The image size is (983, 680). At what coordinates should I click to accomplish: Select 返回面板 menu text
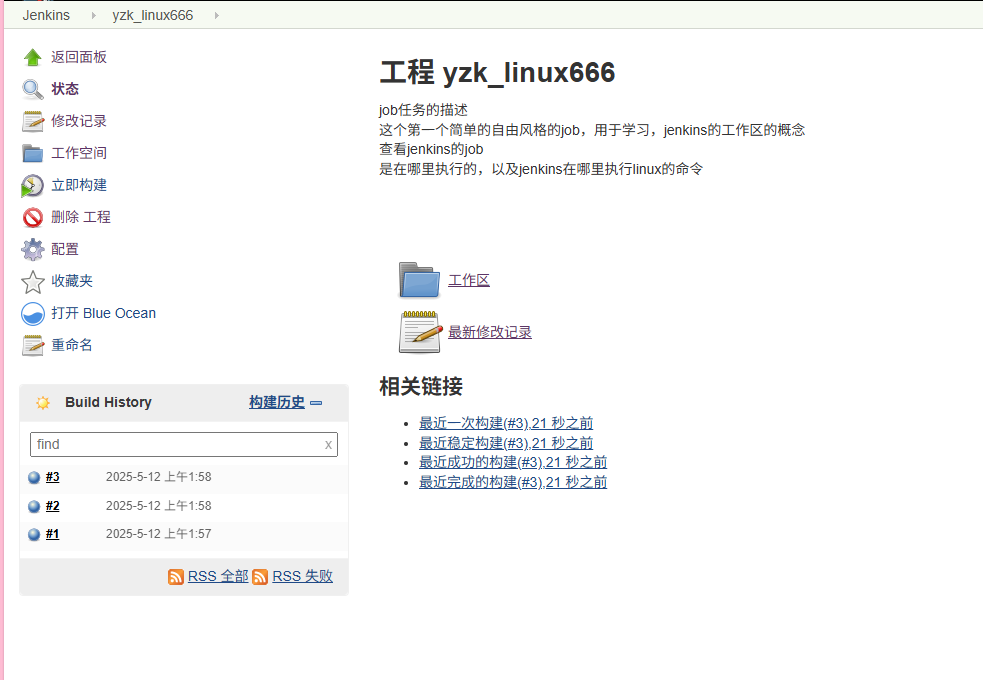(x=79, y=57)
